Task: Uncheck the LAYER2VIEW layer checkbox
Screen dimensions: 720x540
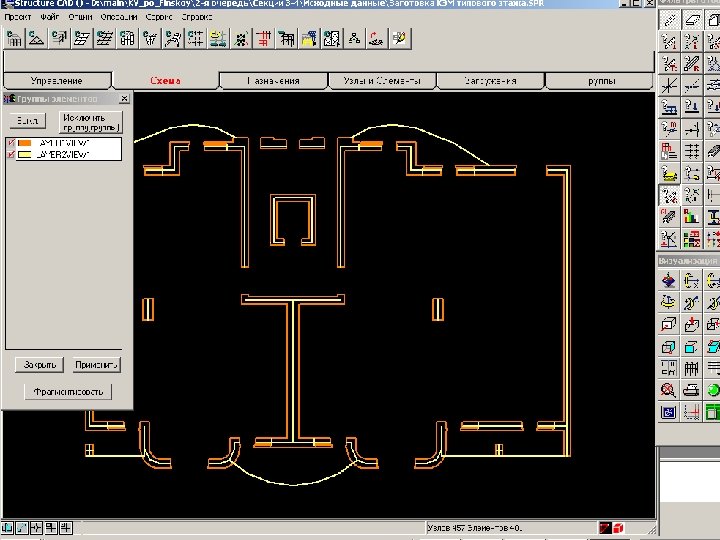Action: click(x=11, y=155)
